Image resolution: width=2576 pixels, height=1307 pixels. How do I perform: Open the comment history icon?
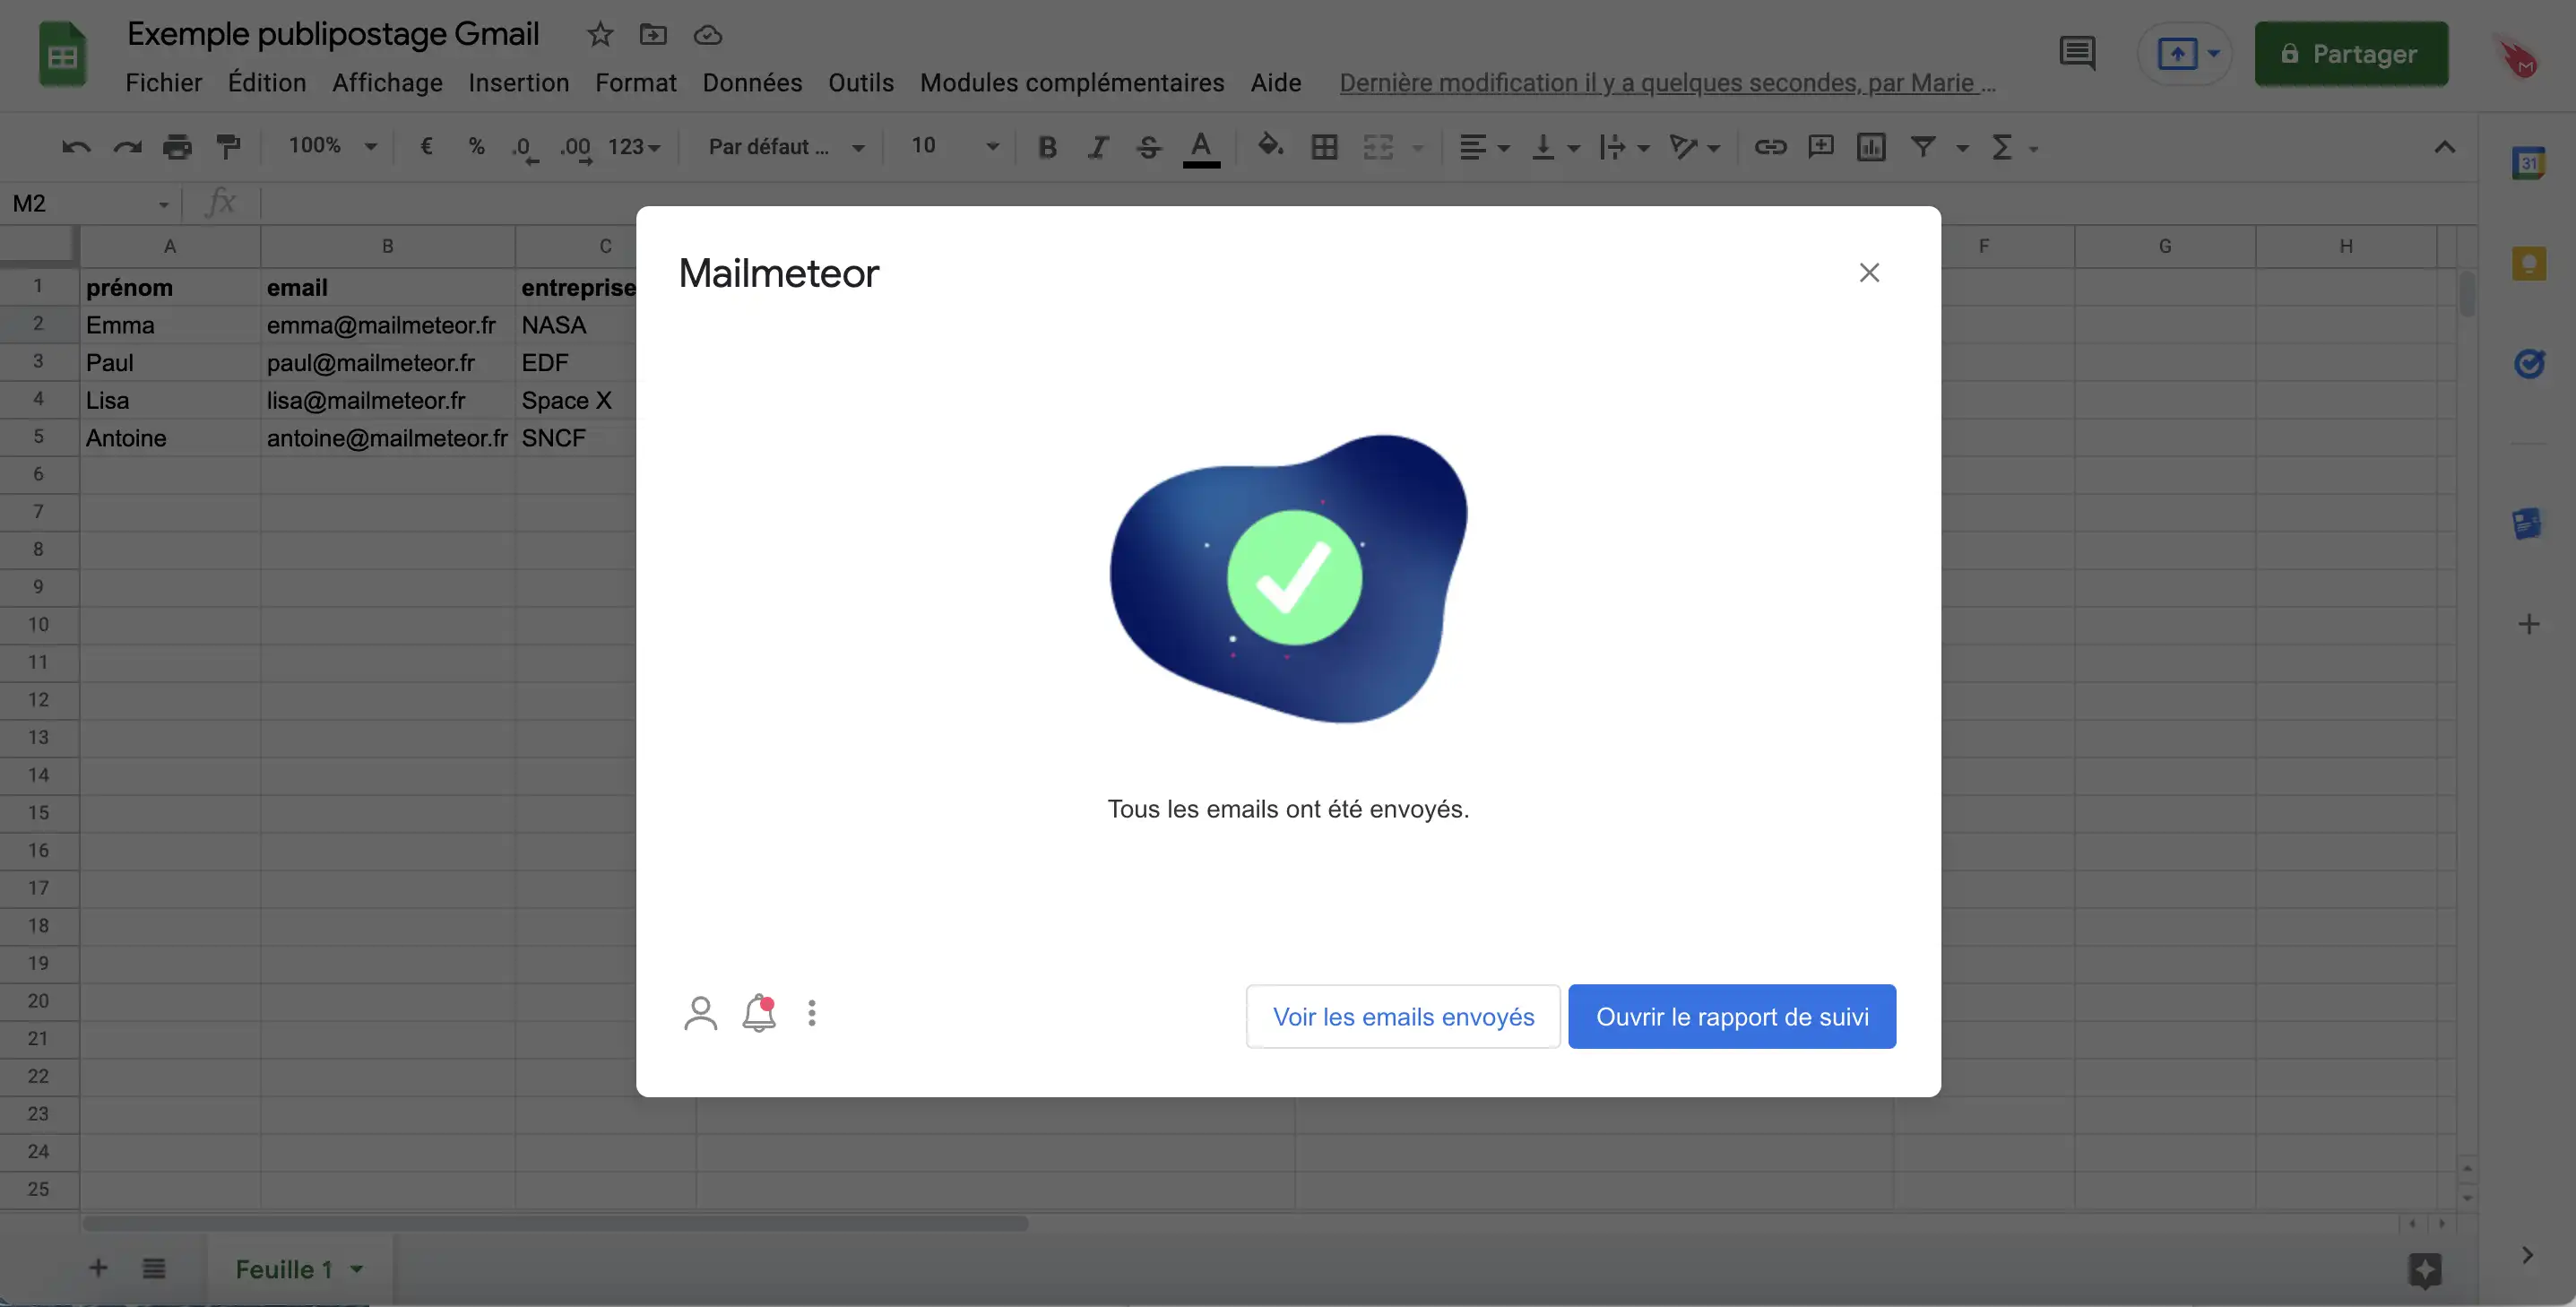coord(2077,53)
